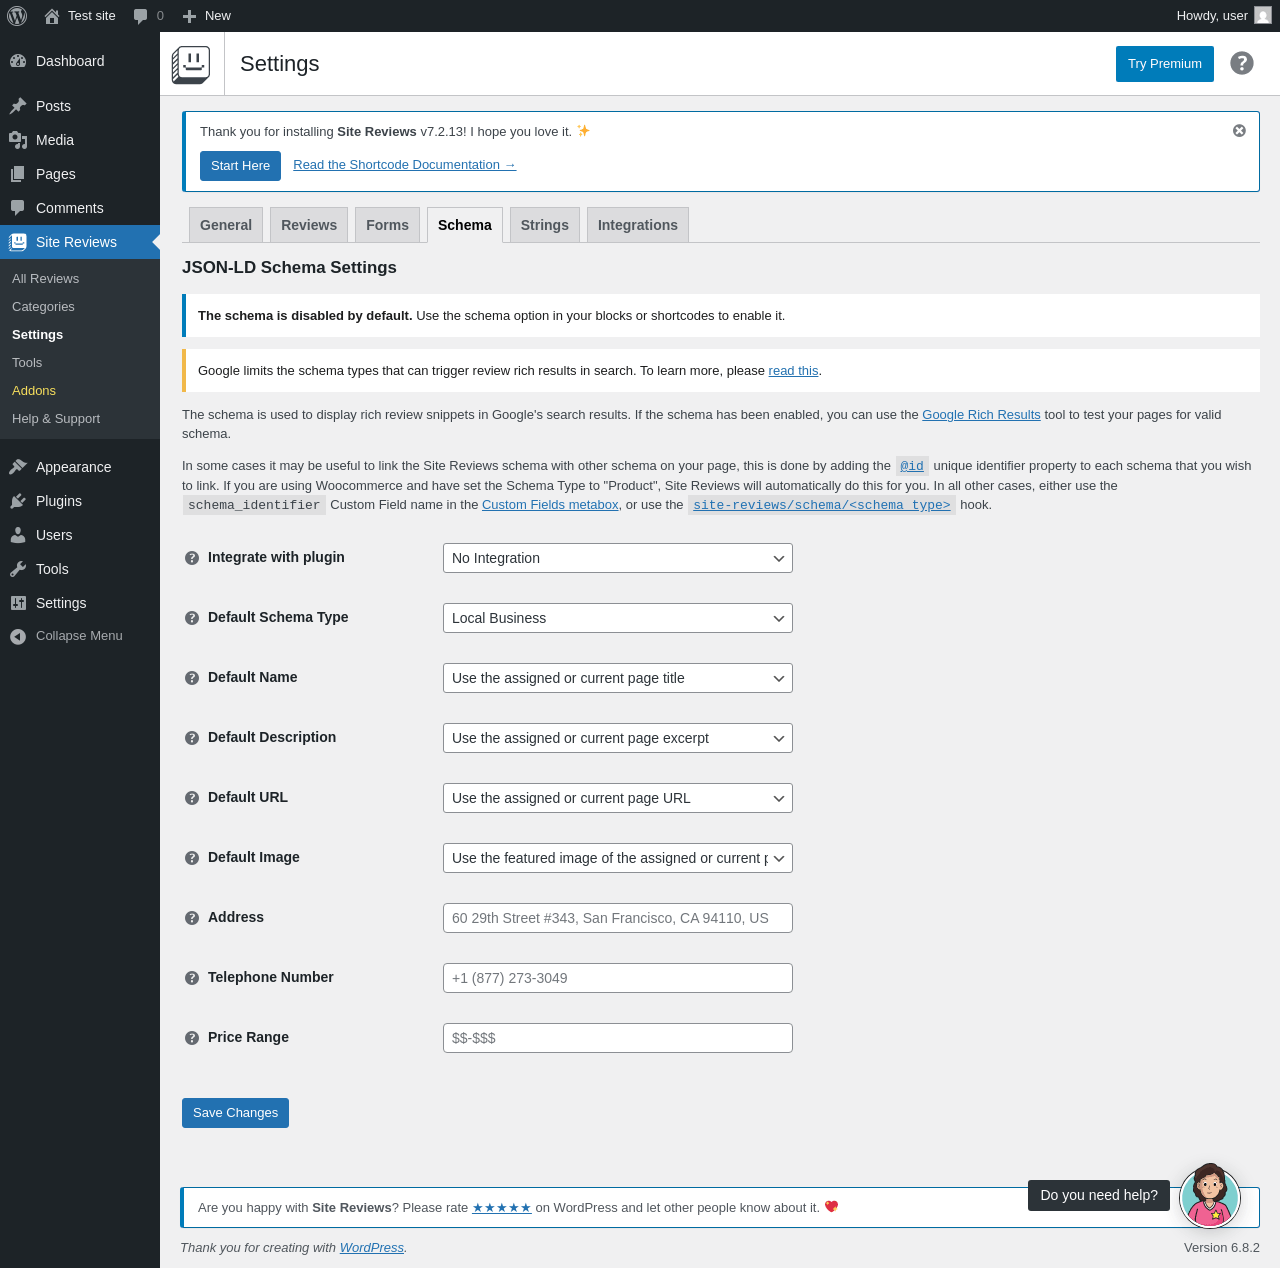This screenshot has height=1268, width=1280.
Task: Open Help & Support submenu item
Action: 80,419
